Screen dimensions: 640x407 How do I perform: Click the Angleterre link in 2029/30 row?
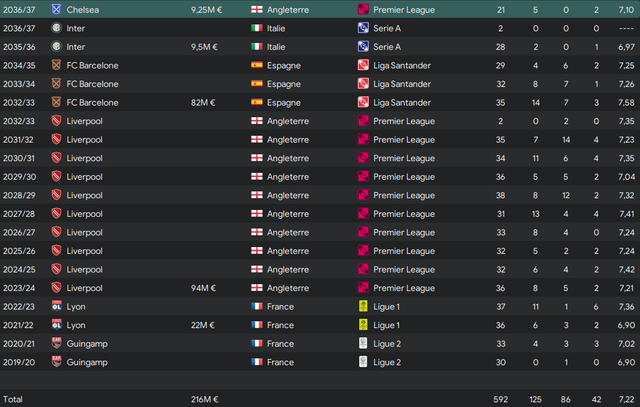coord(288,177)
